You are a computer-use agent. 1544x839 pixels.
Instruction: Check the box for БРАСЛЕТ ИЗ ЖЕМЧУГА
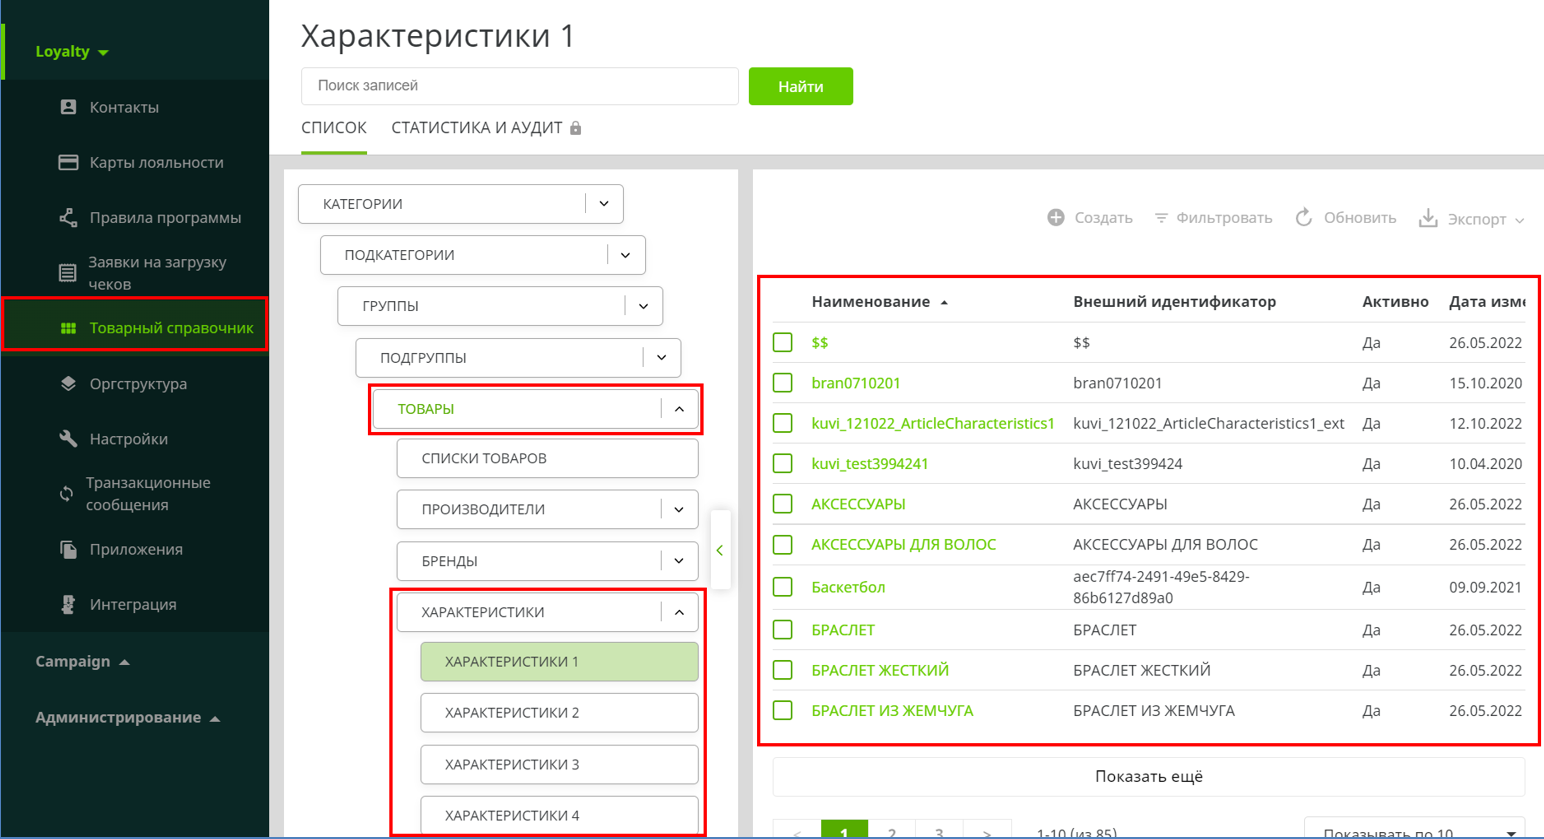click(x=783, y=711)
